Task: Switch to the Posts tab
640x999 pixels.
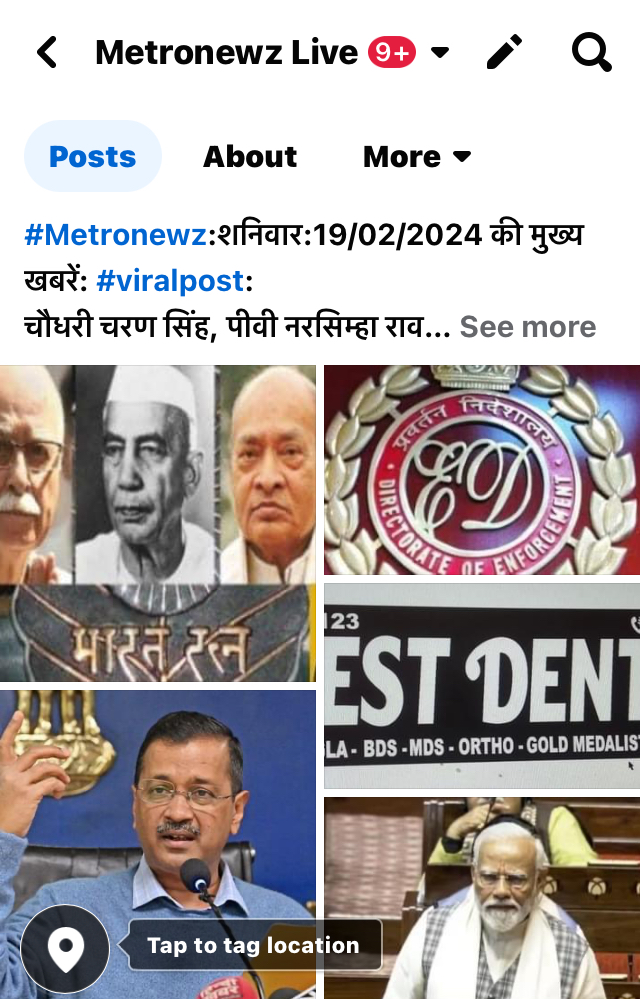Action: 93,156
